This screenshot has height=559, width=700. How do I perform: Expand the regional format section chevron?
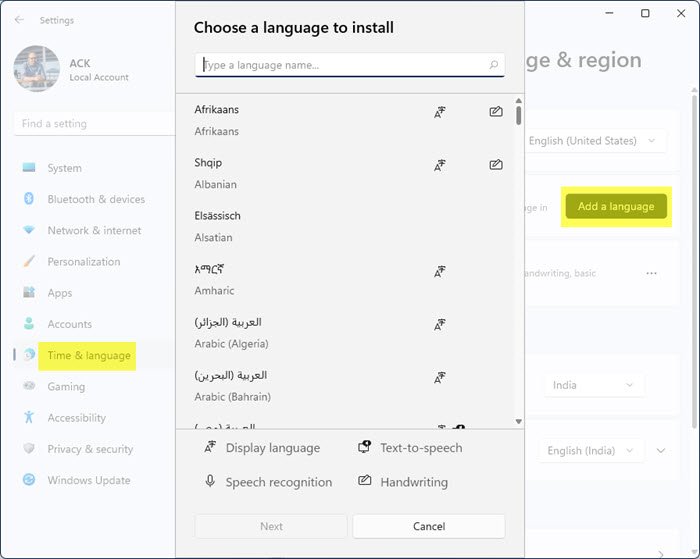tap(661, 451)
